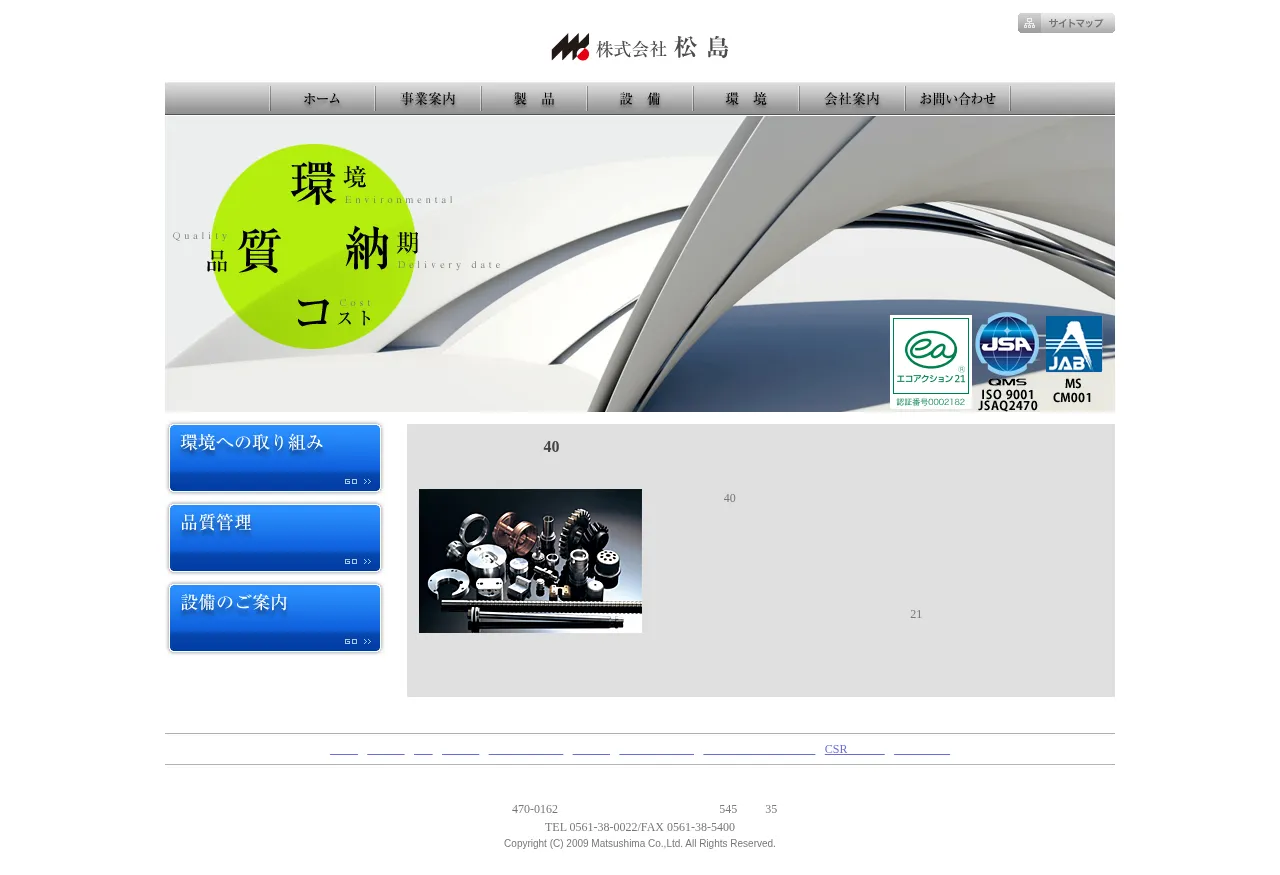
Task: Click the CSR link in the footer
Action: pos(854,749)
